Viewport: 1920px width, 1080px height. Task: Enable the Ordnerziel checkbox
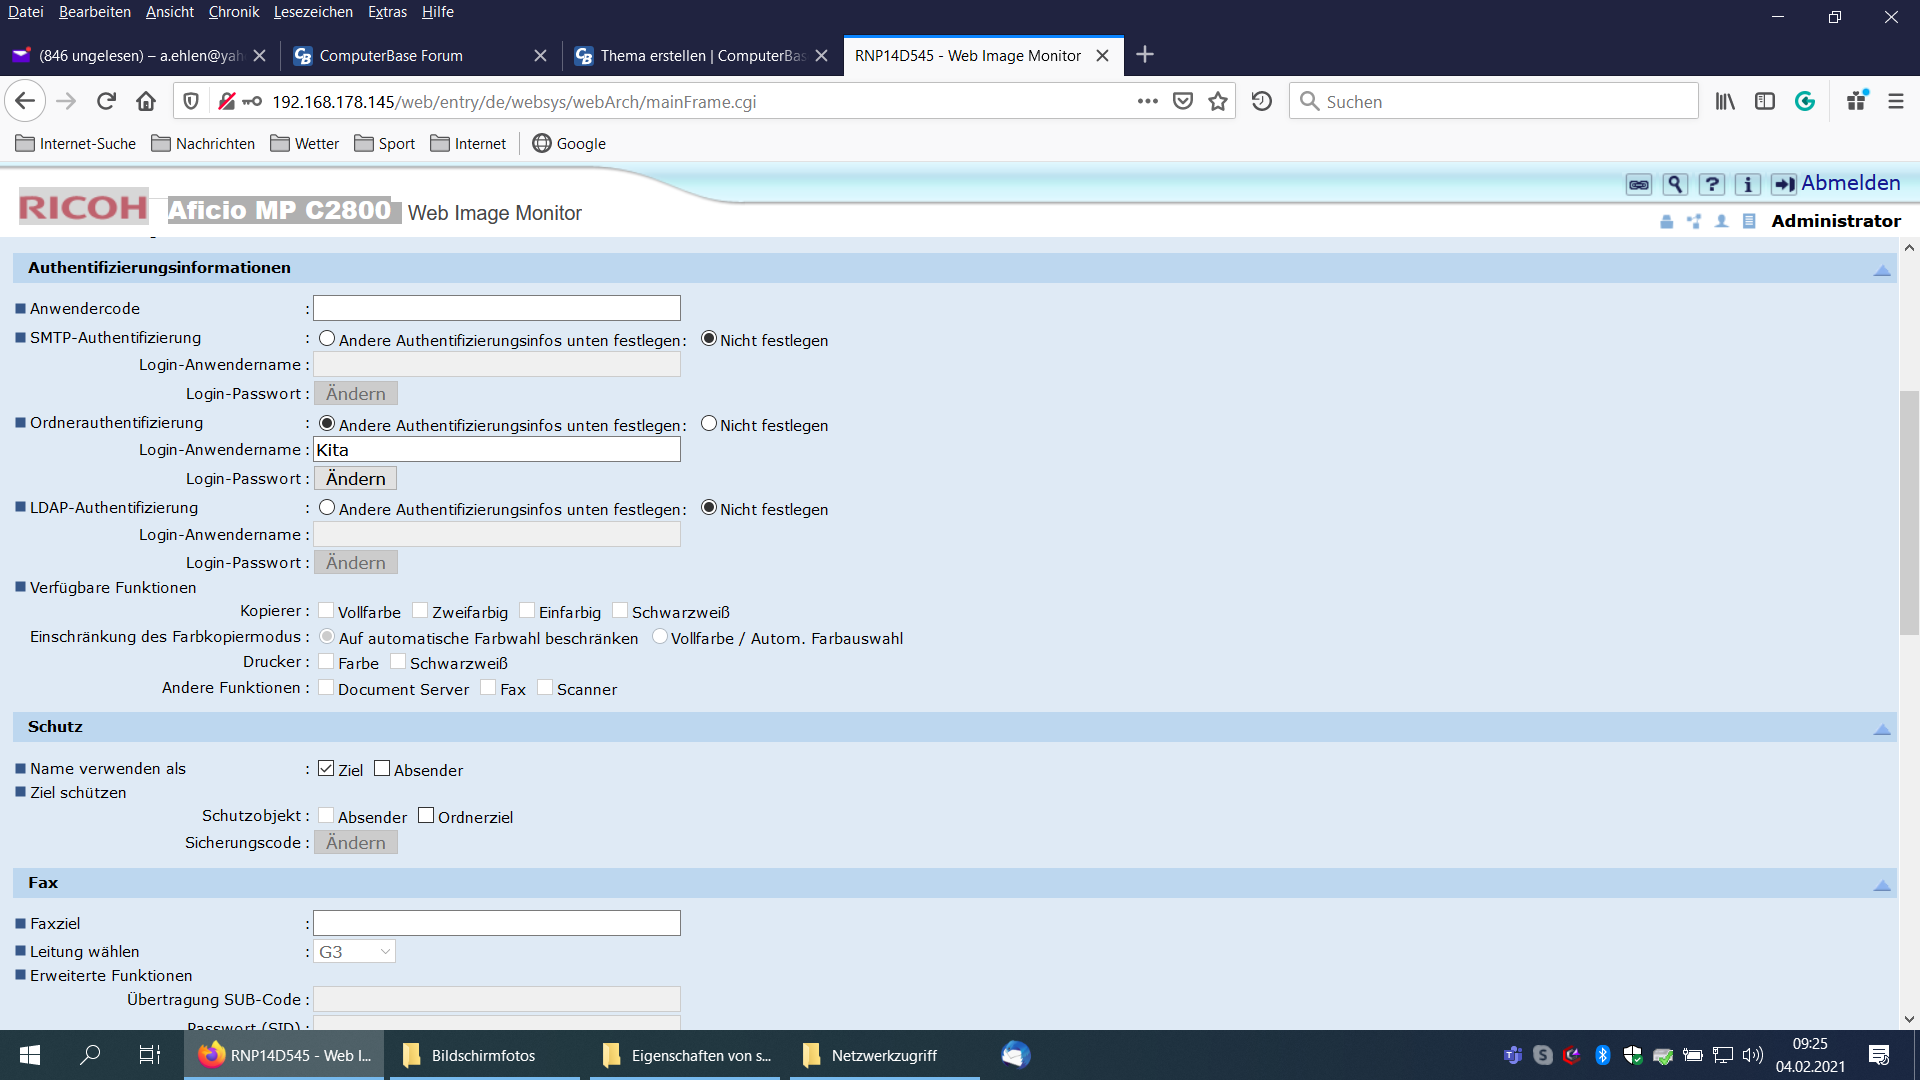426,815
